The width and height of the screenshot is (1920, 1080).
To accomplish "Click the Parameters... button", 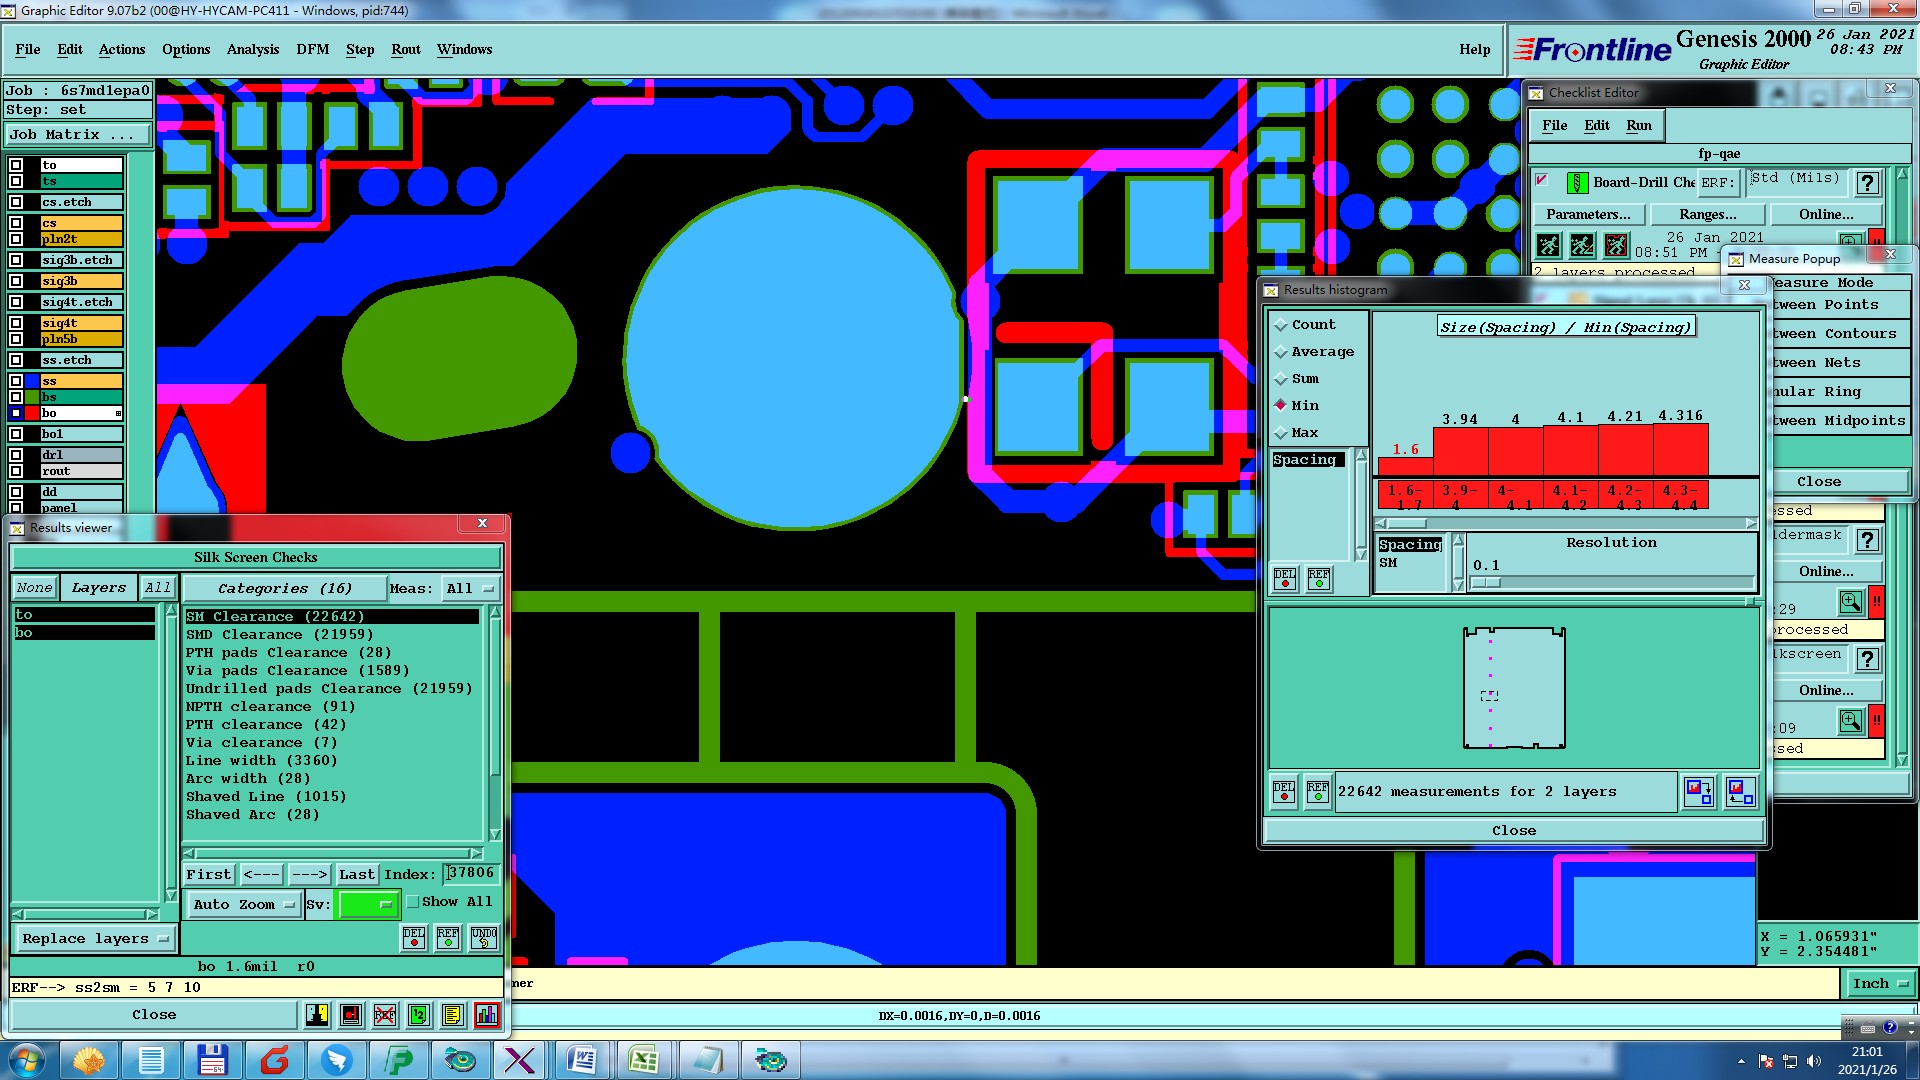I will [1587, 214].
